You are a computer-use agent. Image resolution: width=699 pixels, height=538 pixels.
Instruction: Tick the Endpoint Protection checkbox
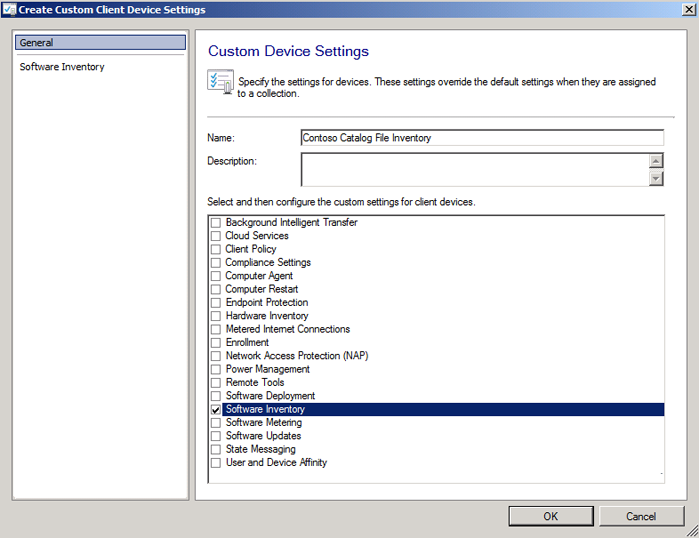(x=215, y=303)
